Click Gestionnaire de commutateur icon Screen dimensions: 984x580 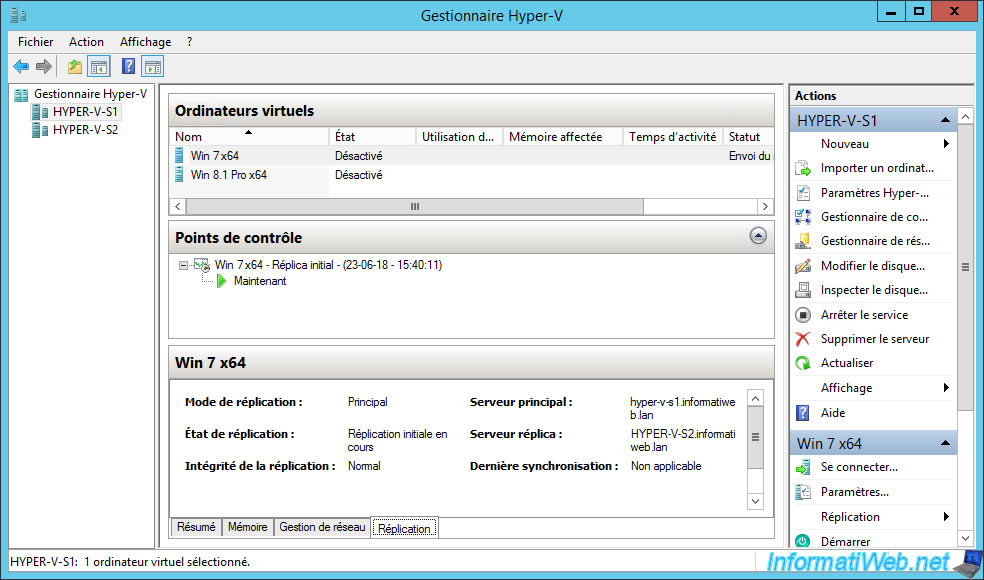pos(803,217)
